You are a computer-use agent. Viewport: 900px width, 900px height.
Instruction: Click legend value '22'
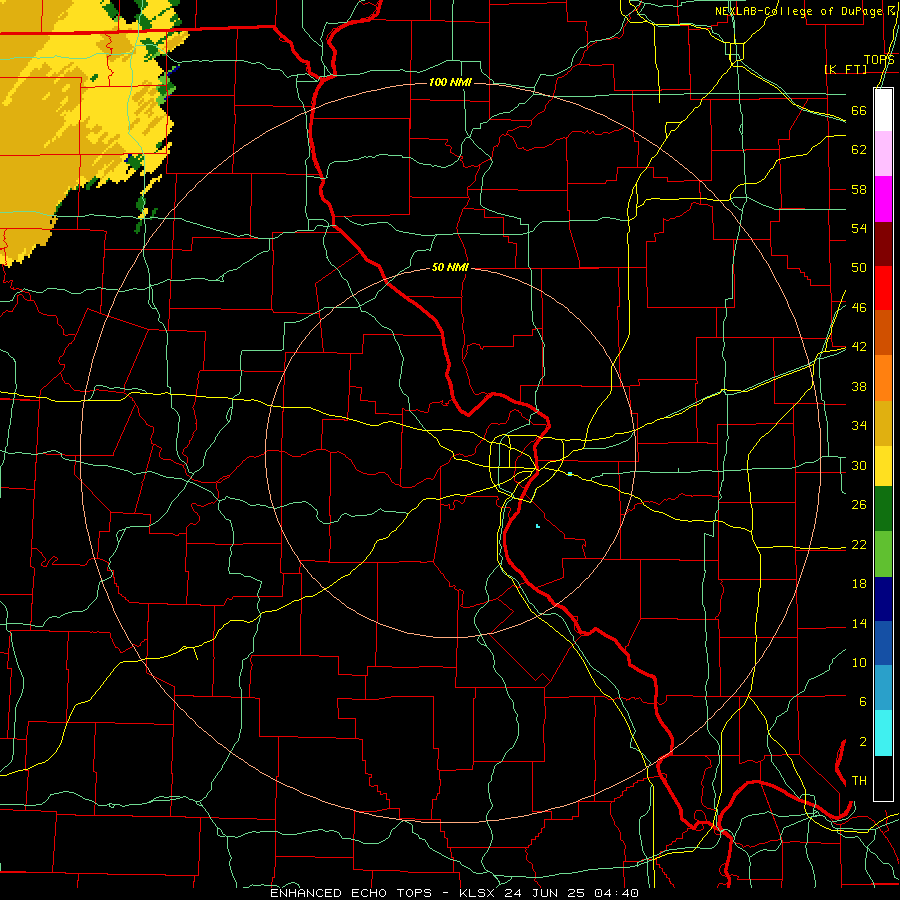(859, 544)
